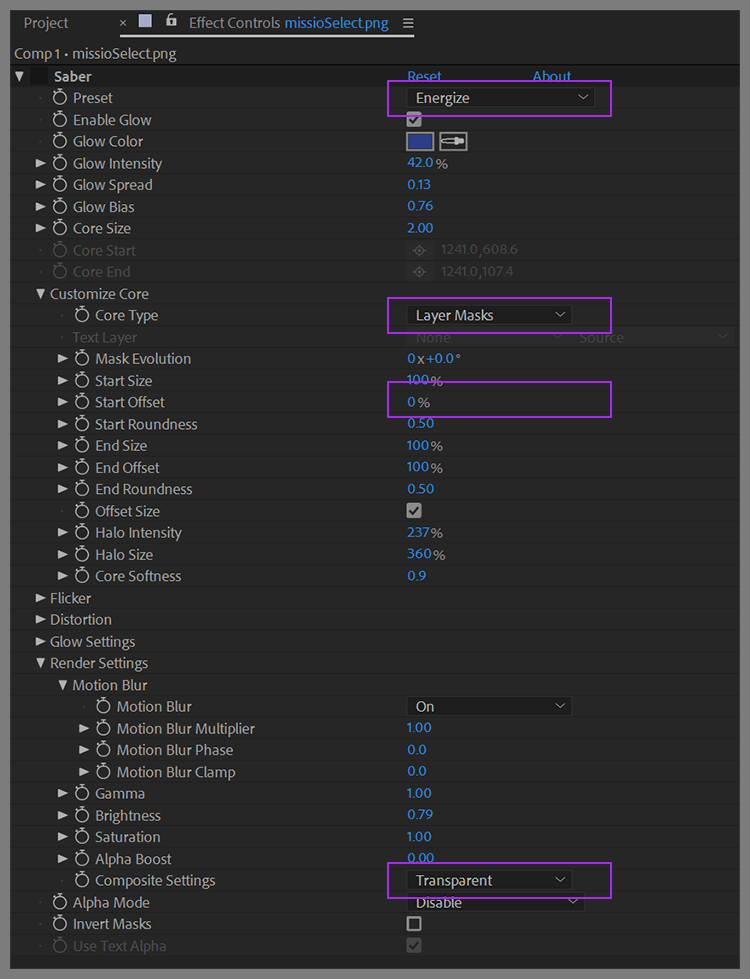Click the Glow Intensity value 42.0
Screen dimensions: 750x979
tap(420, 162)
